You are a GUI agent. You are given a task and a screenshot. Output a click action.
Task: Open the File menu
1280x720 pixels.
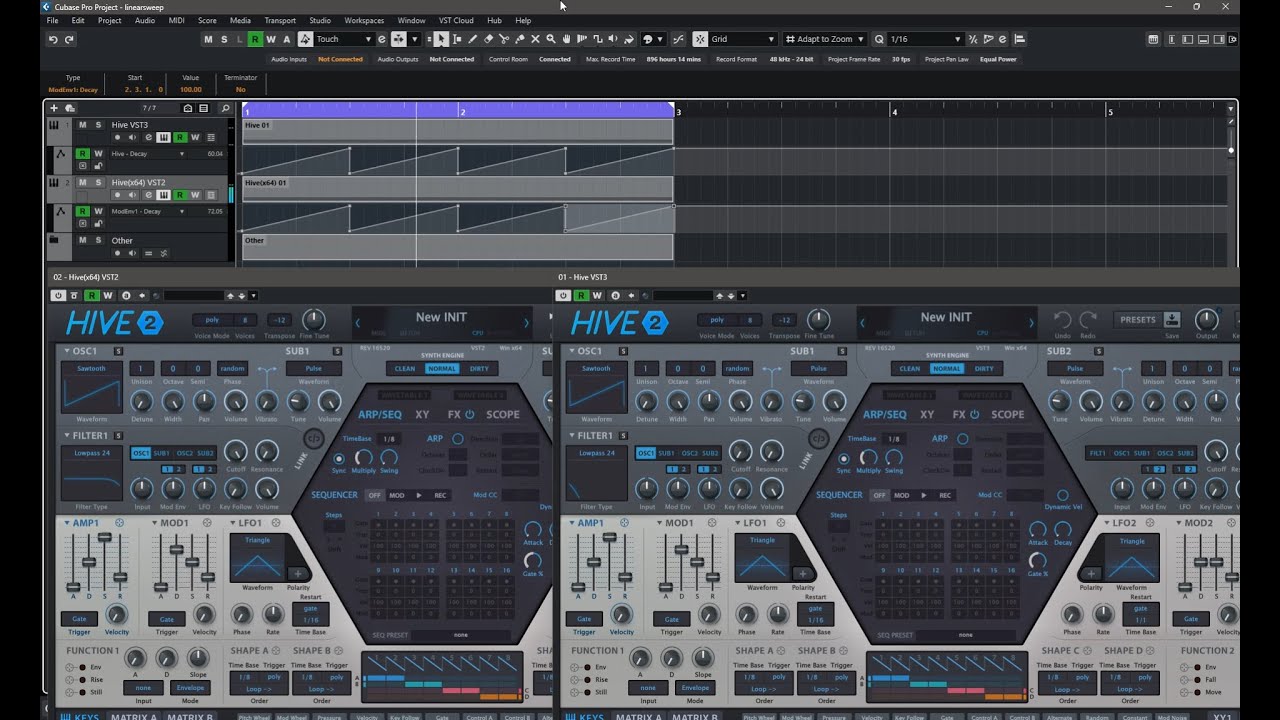[x=52, y=20]
